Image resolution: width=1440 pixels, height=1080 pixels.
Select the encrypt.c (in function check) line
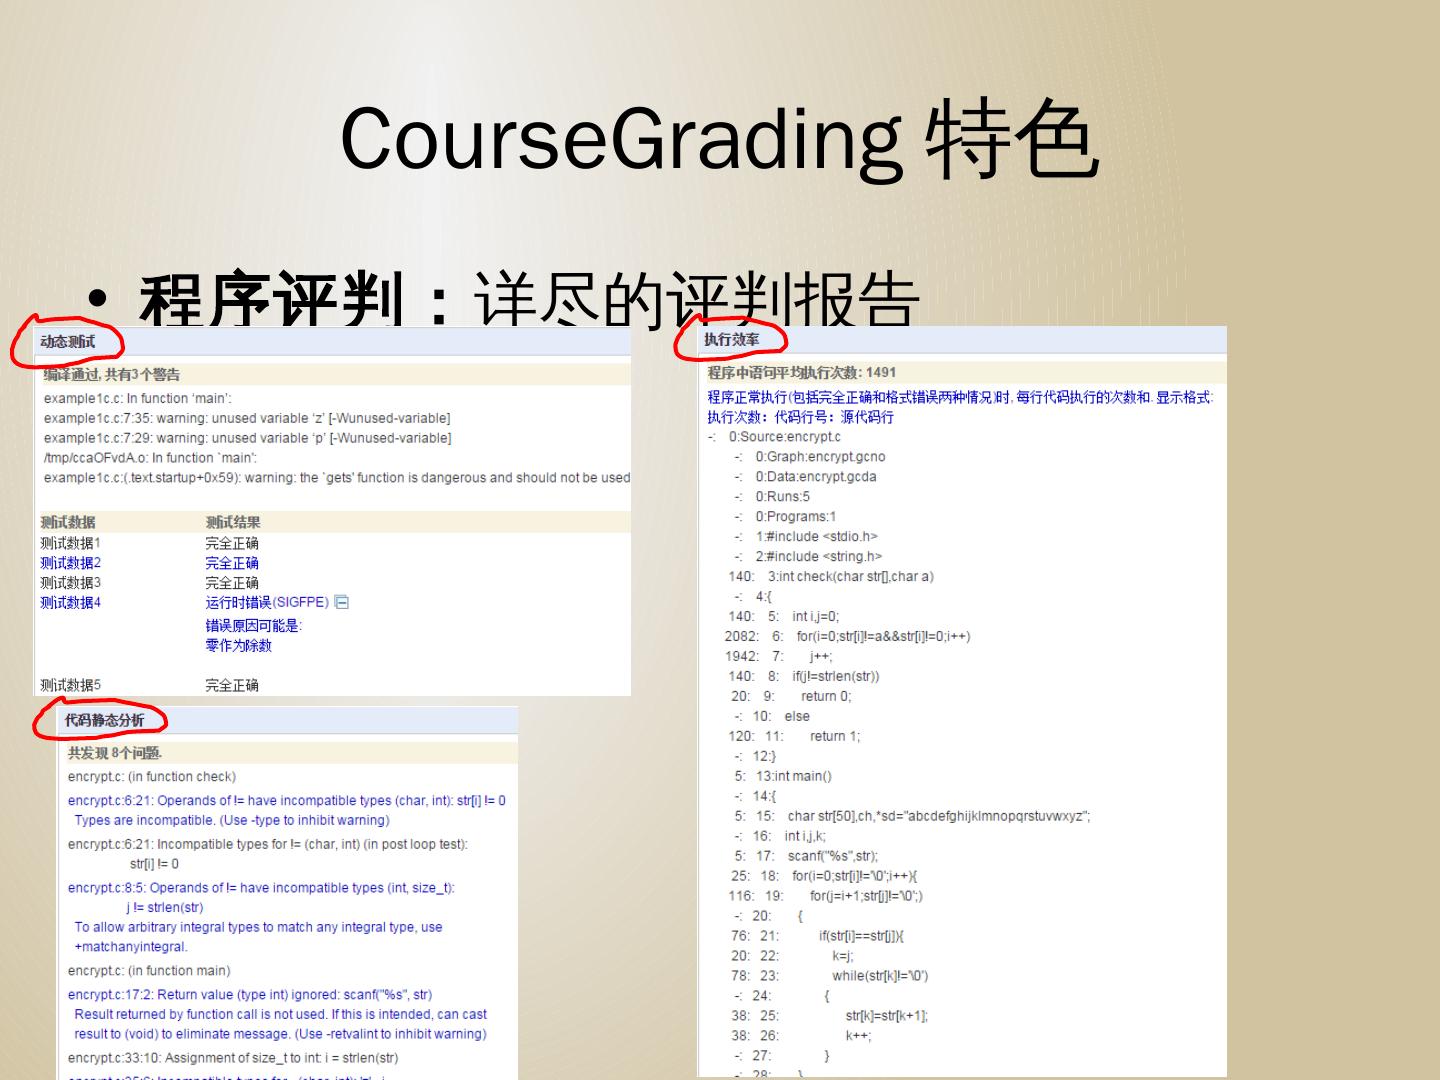click(152, 777)
